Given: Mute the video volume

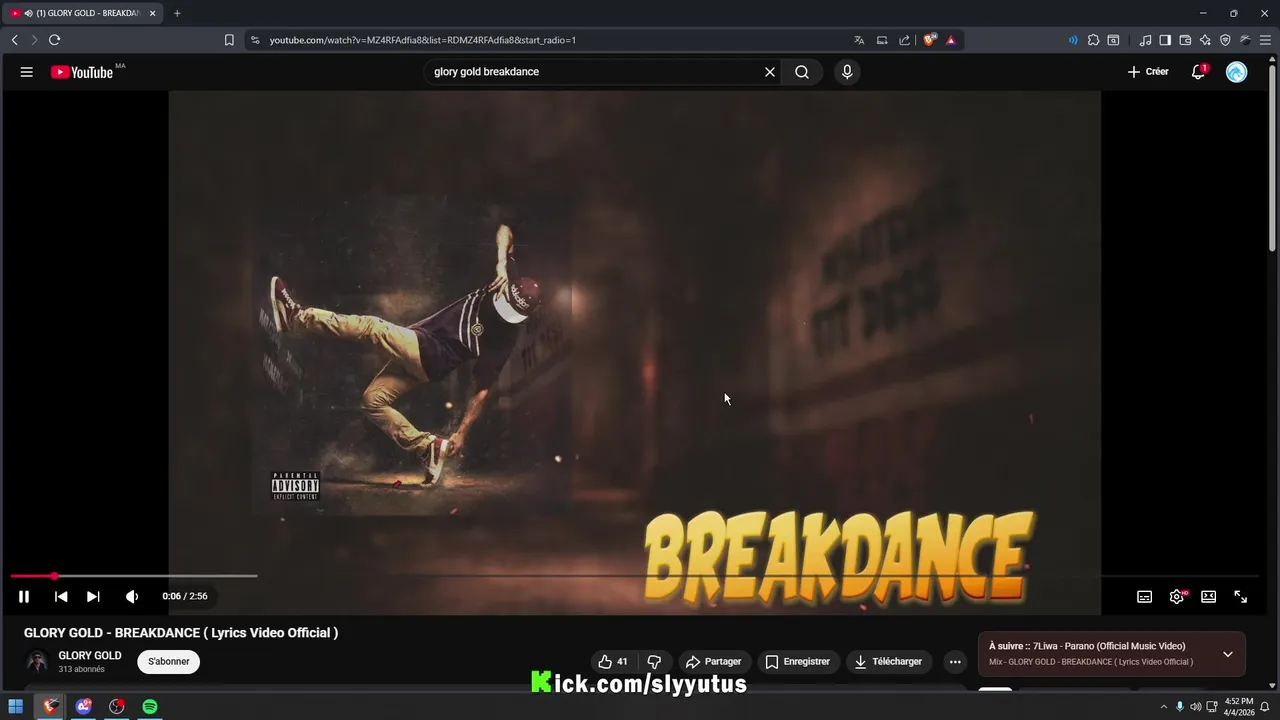Looking at the screenshot, I should point(131,596).
